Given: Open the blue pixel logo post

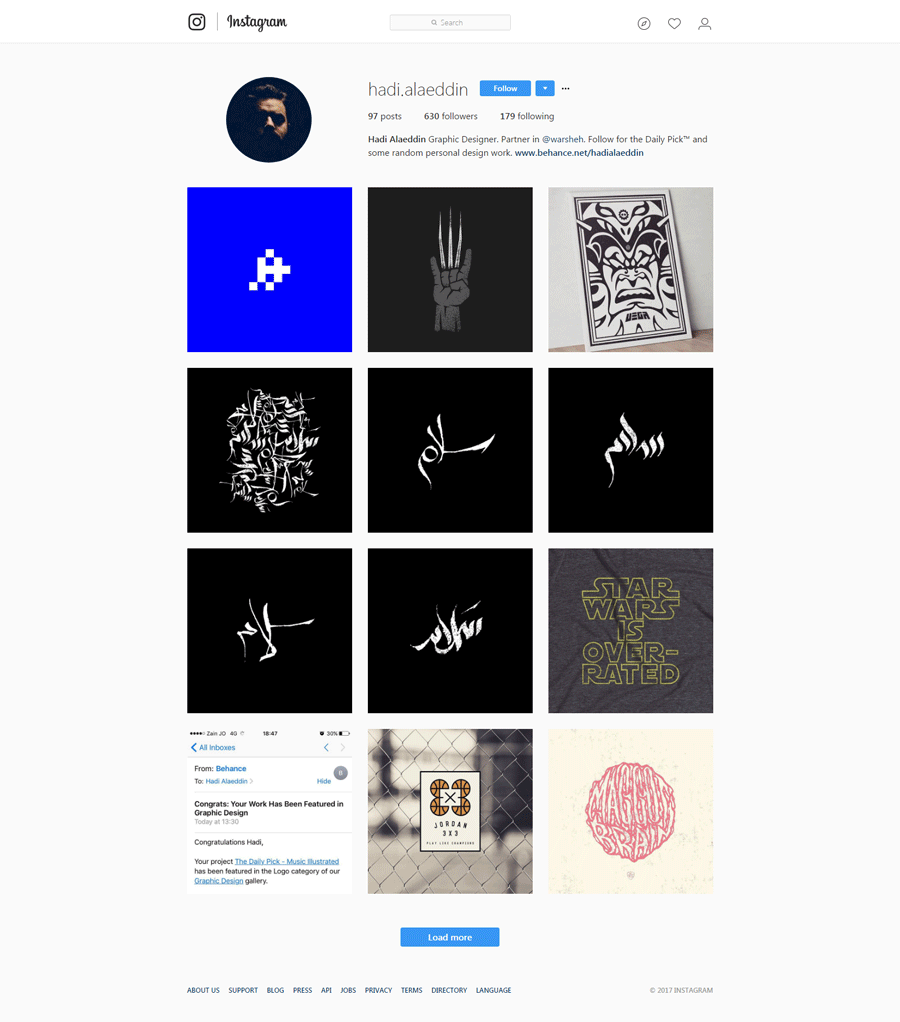Looking at the screenshot, I should 269,269.
